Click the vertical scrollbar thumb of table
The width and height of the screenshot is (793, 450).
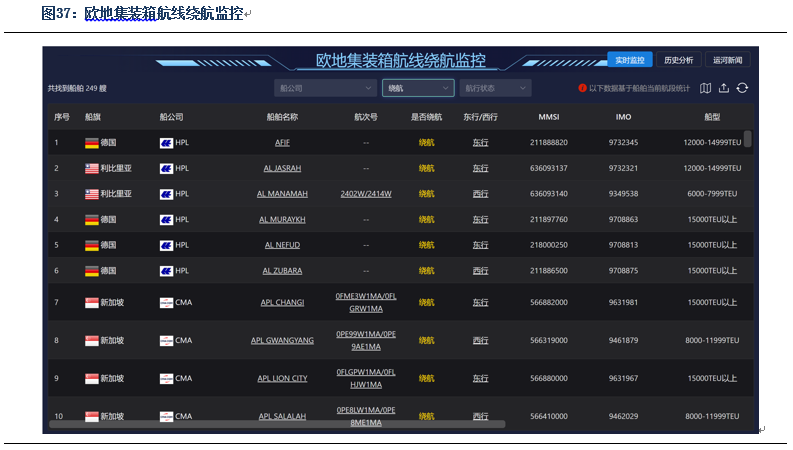747,139
